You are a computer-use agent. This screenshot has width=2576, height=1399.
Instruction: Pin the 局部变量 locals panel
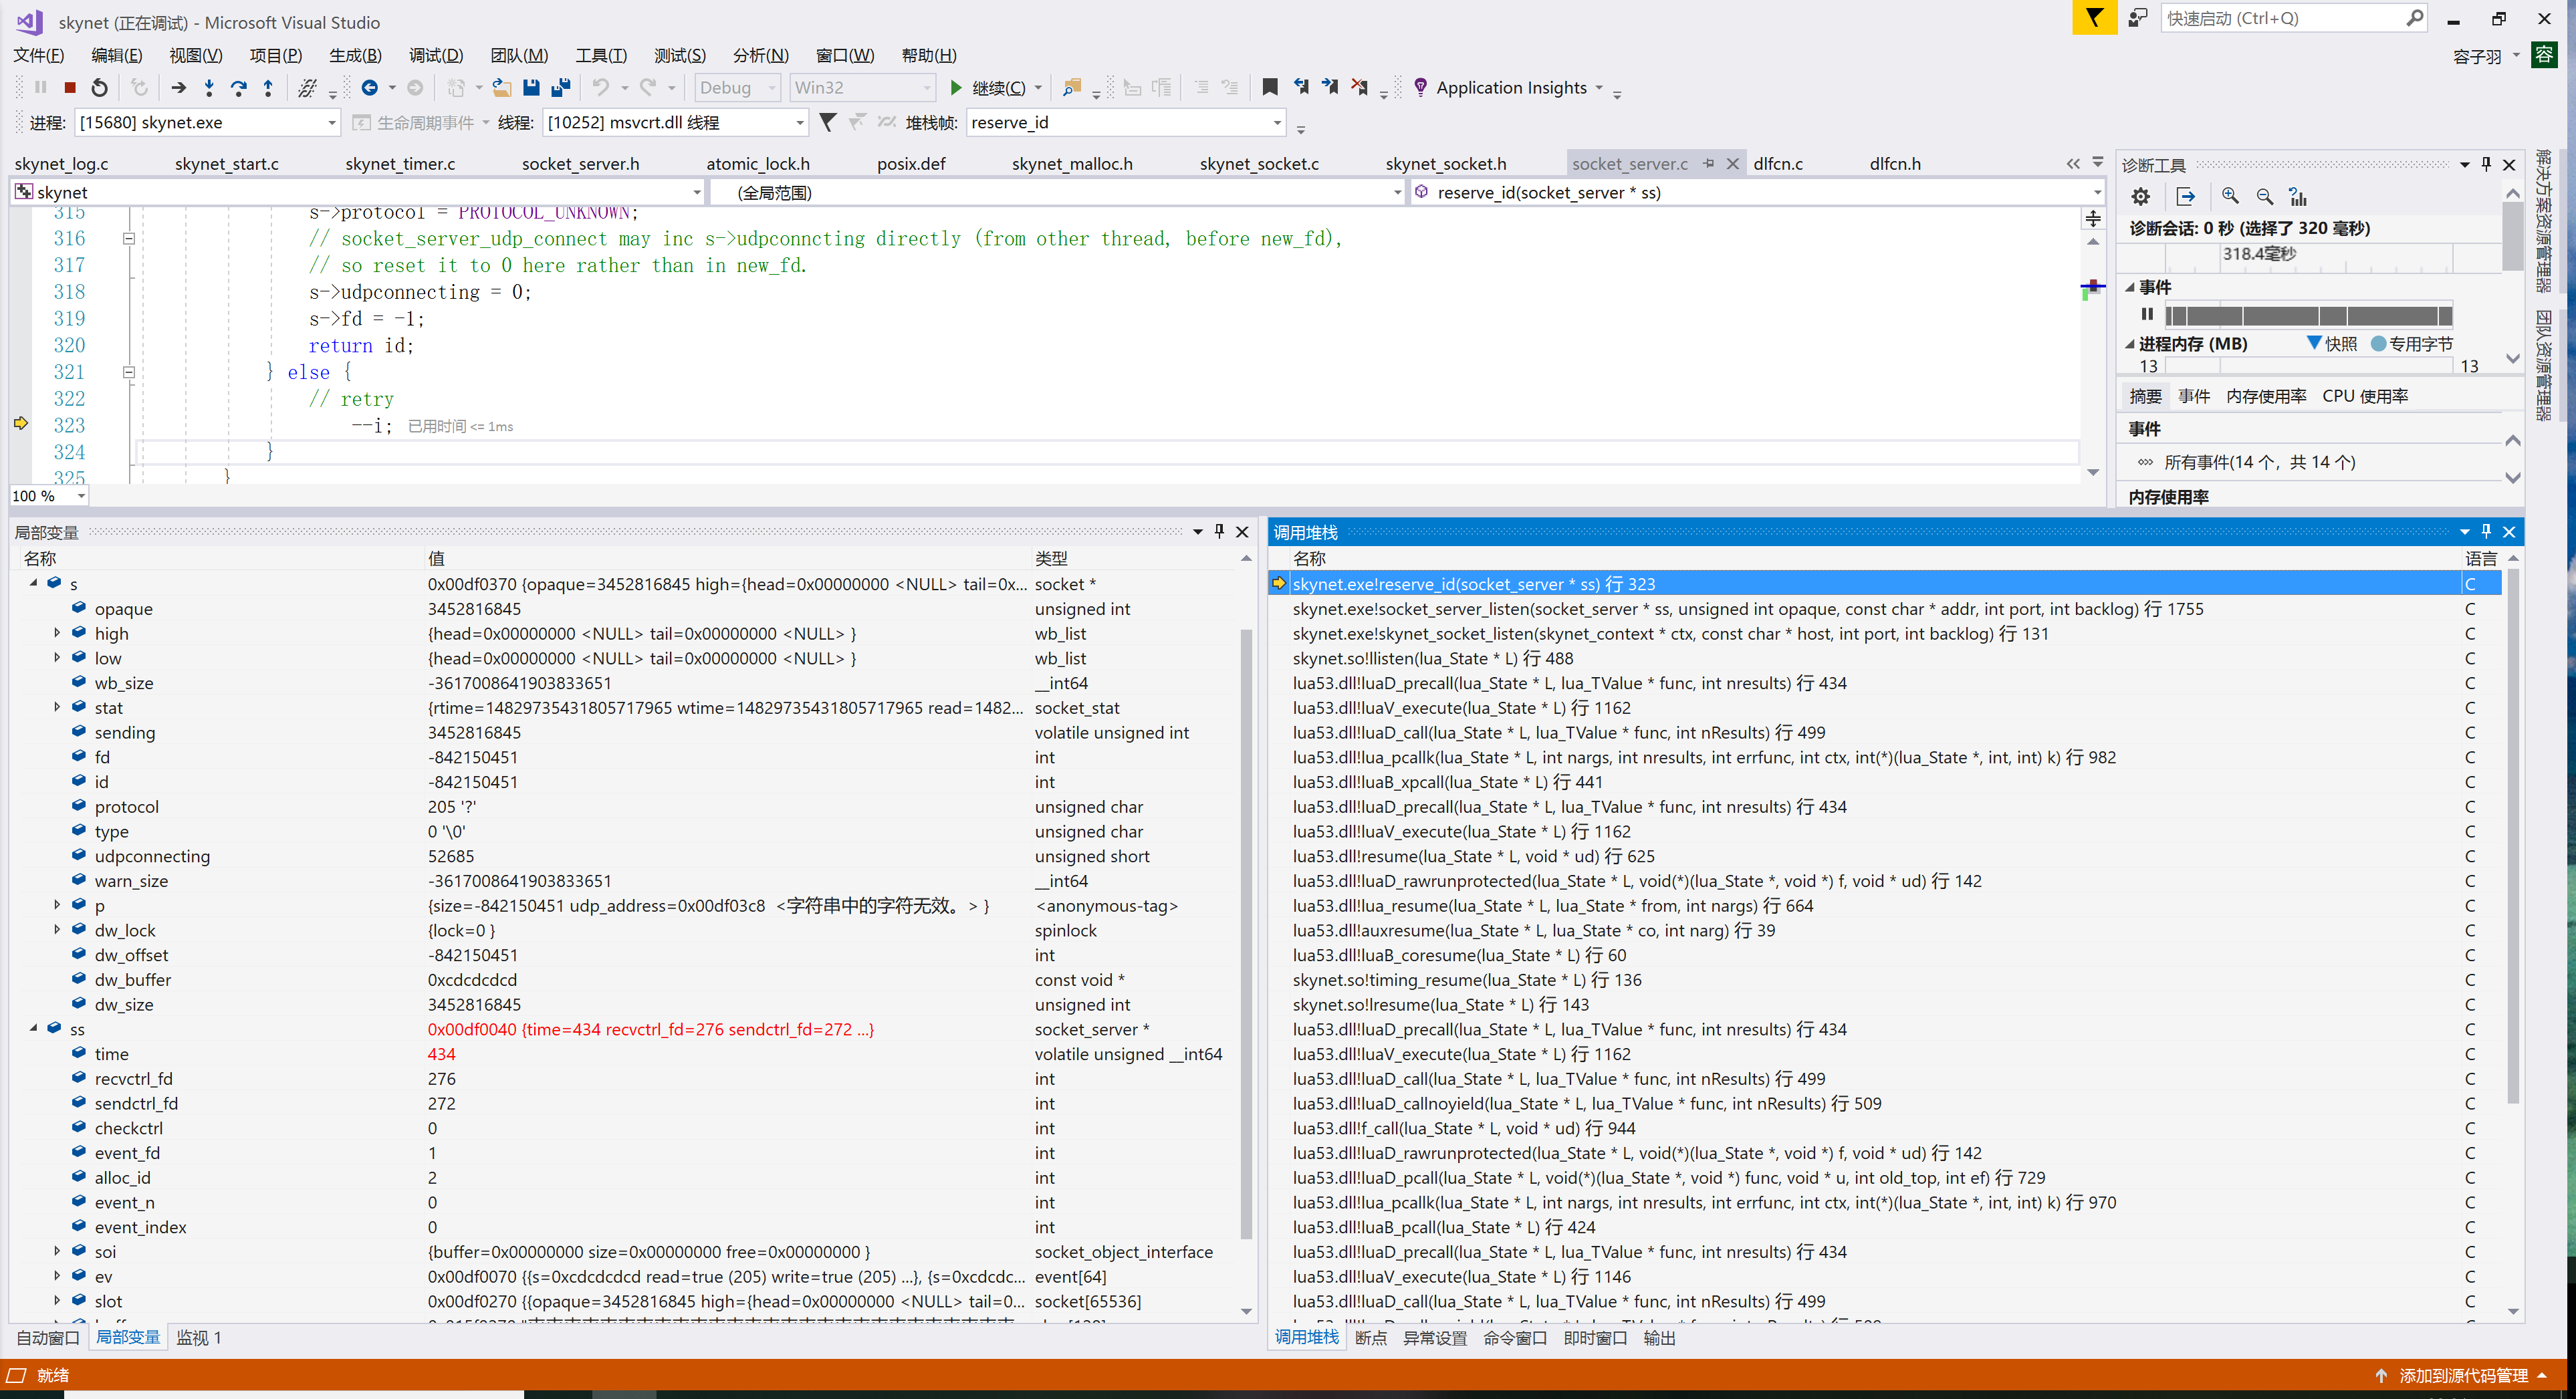coord(1219,531)
